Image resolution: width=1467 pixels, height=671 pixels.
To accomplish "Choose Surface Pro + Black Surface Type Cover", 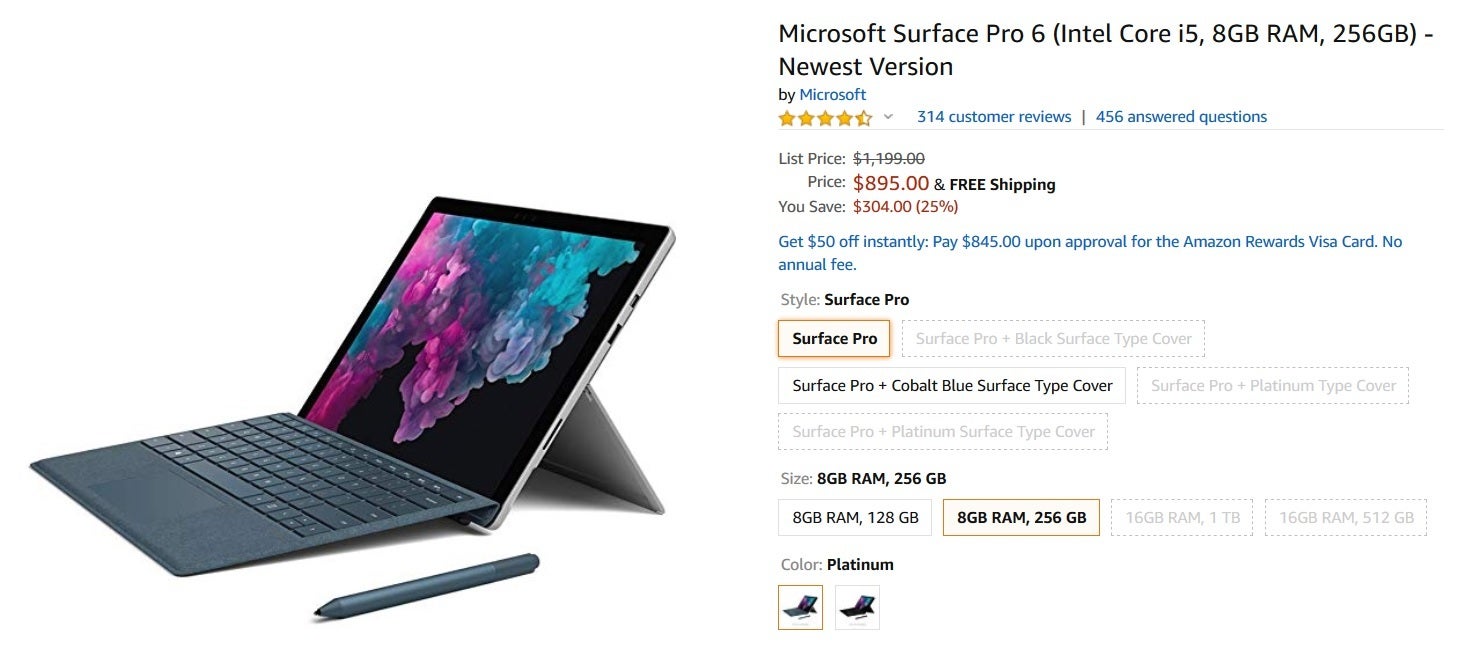I will 1053,338.
